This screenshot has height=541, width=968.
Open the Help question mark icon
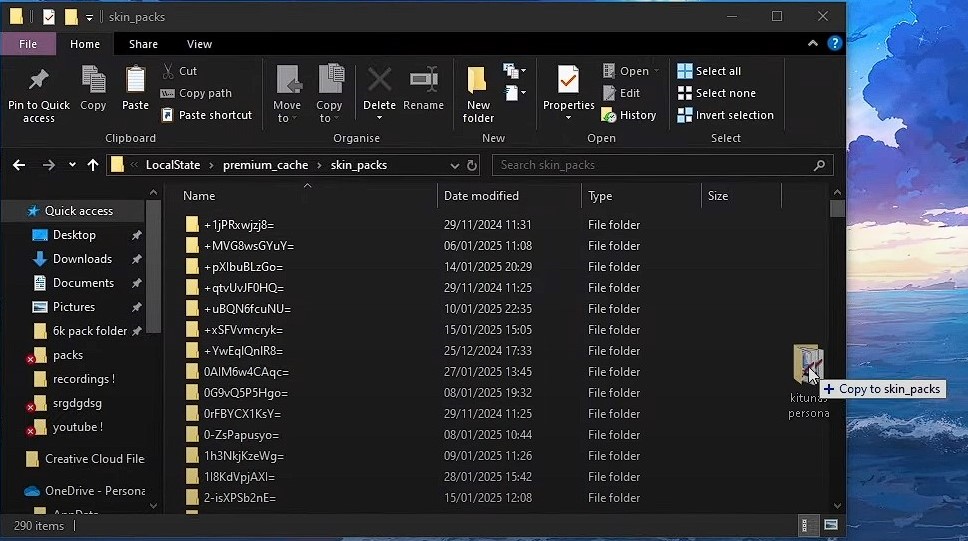[835, 43]
